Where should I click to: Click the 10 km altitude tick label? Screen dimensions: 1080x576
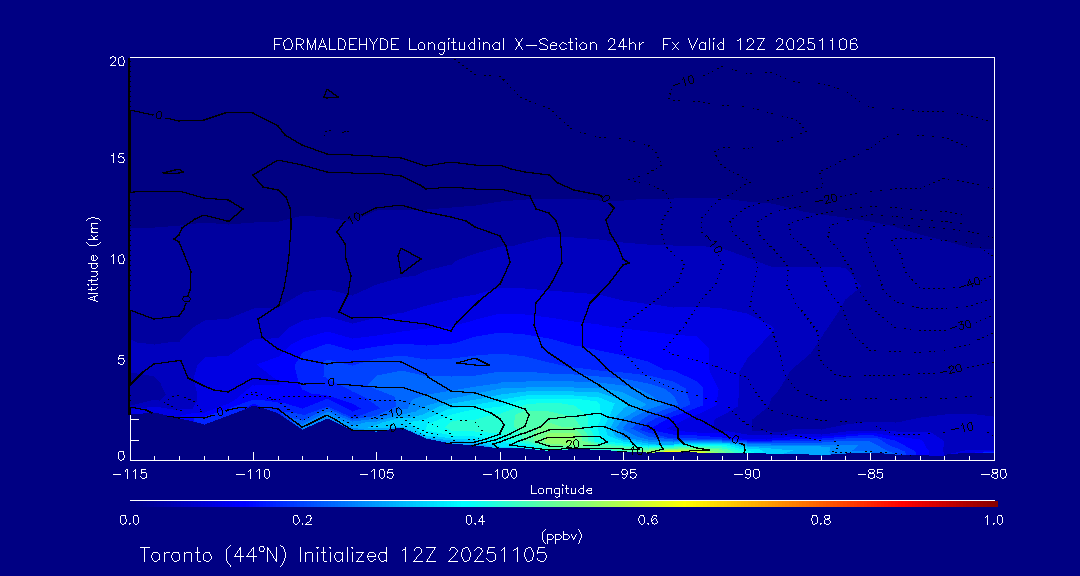point(116,259)
